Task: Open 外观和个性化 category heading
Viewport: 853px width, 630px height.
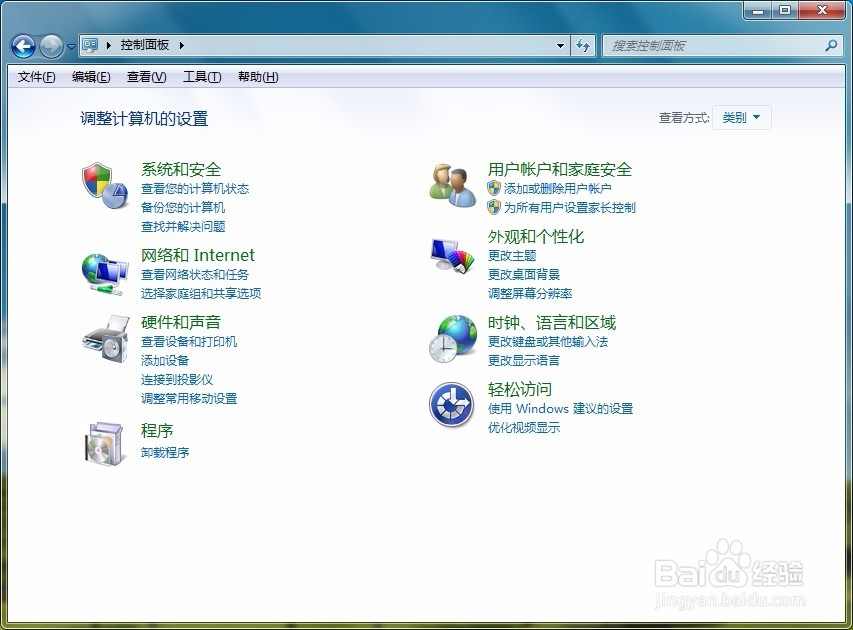Action: pyautogui.click(x=536, y=236)
